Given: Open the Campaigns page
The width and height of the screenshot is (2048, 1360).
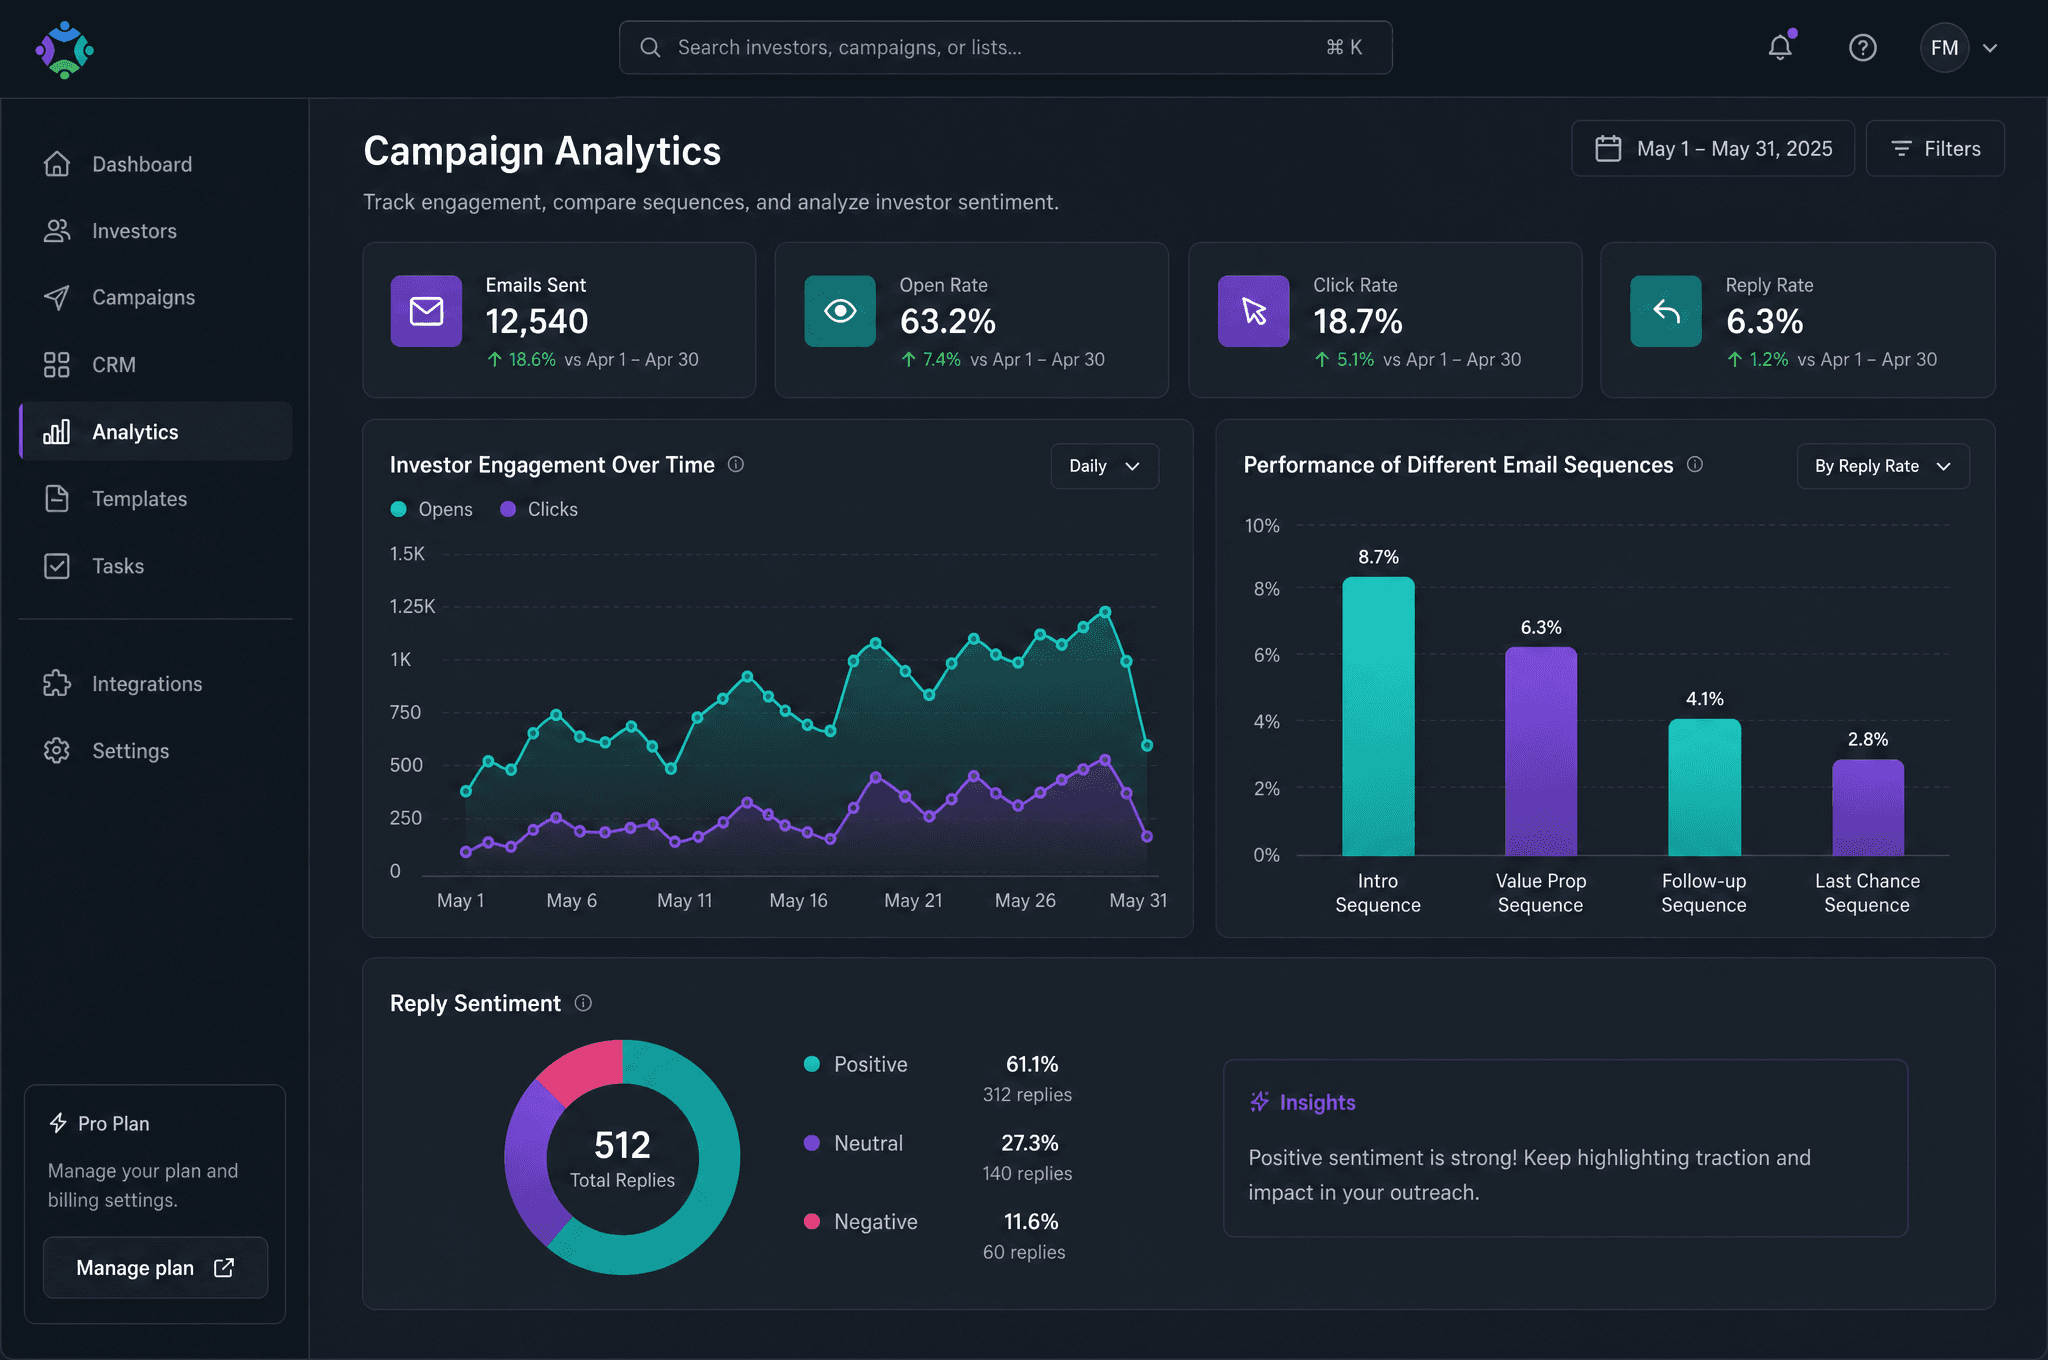Looking at the screenshot, I should point(156,298).
